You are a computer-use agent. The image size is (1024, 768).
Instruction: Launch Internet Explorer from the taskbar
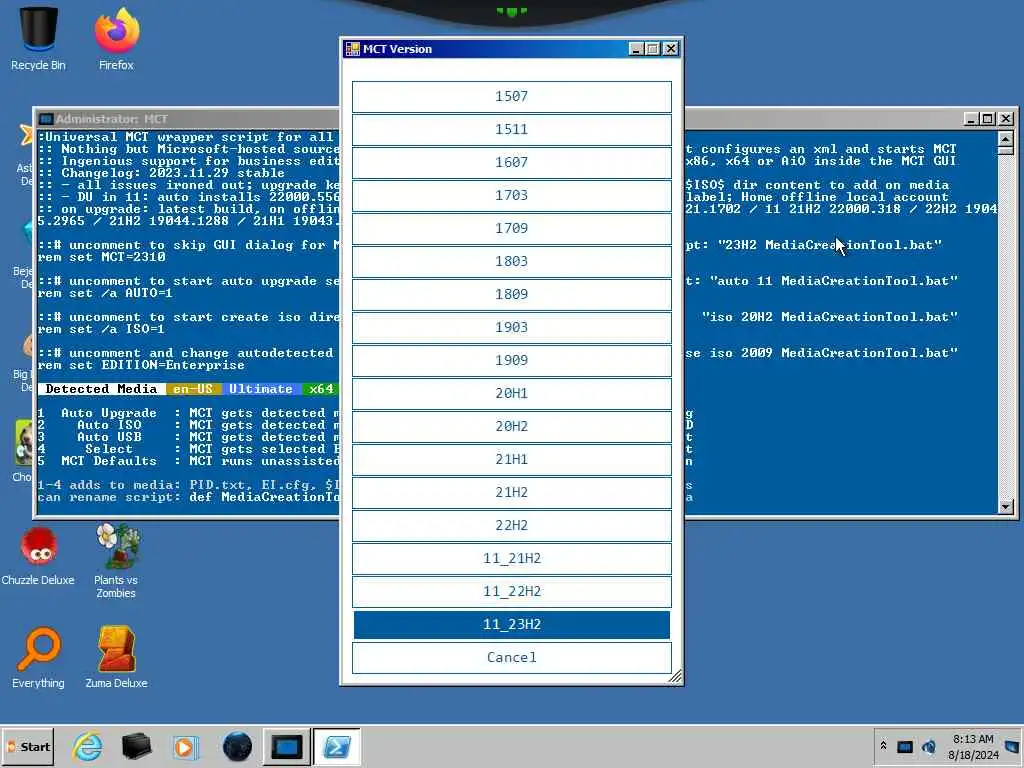pos(88,746)
